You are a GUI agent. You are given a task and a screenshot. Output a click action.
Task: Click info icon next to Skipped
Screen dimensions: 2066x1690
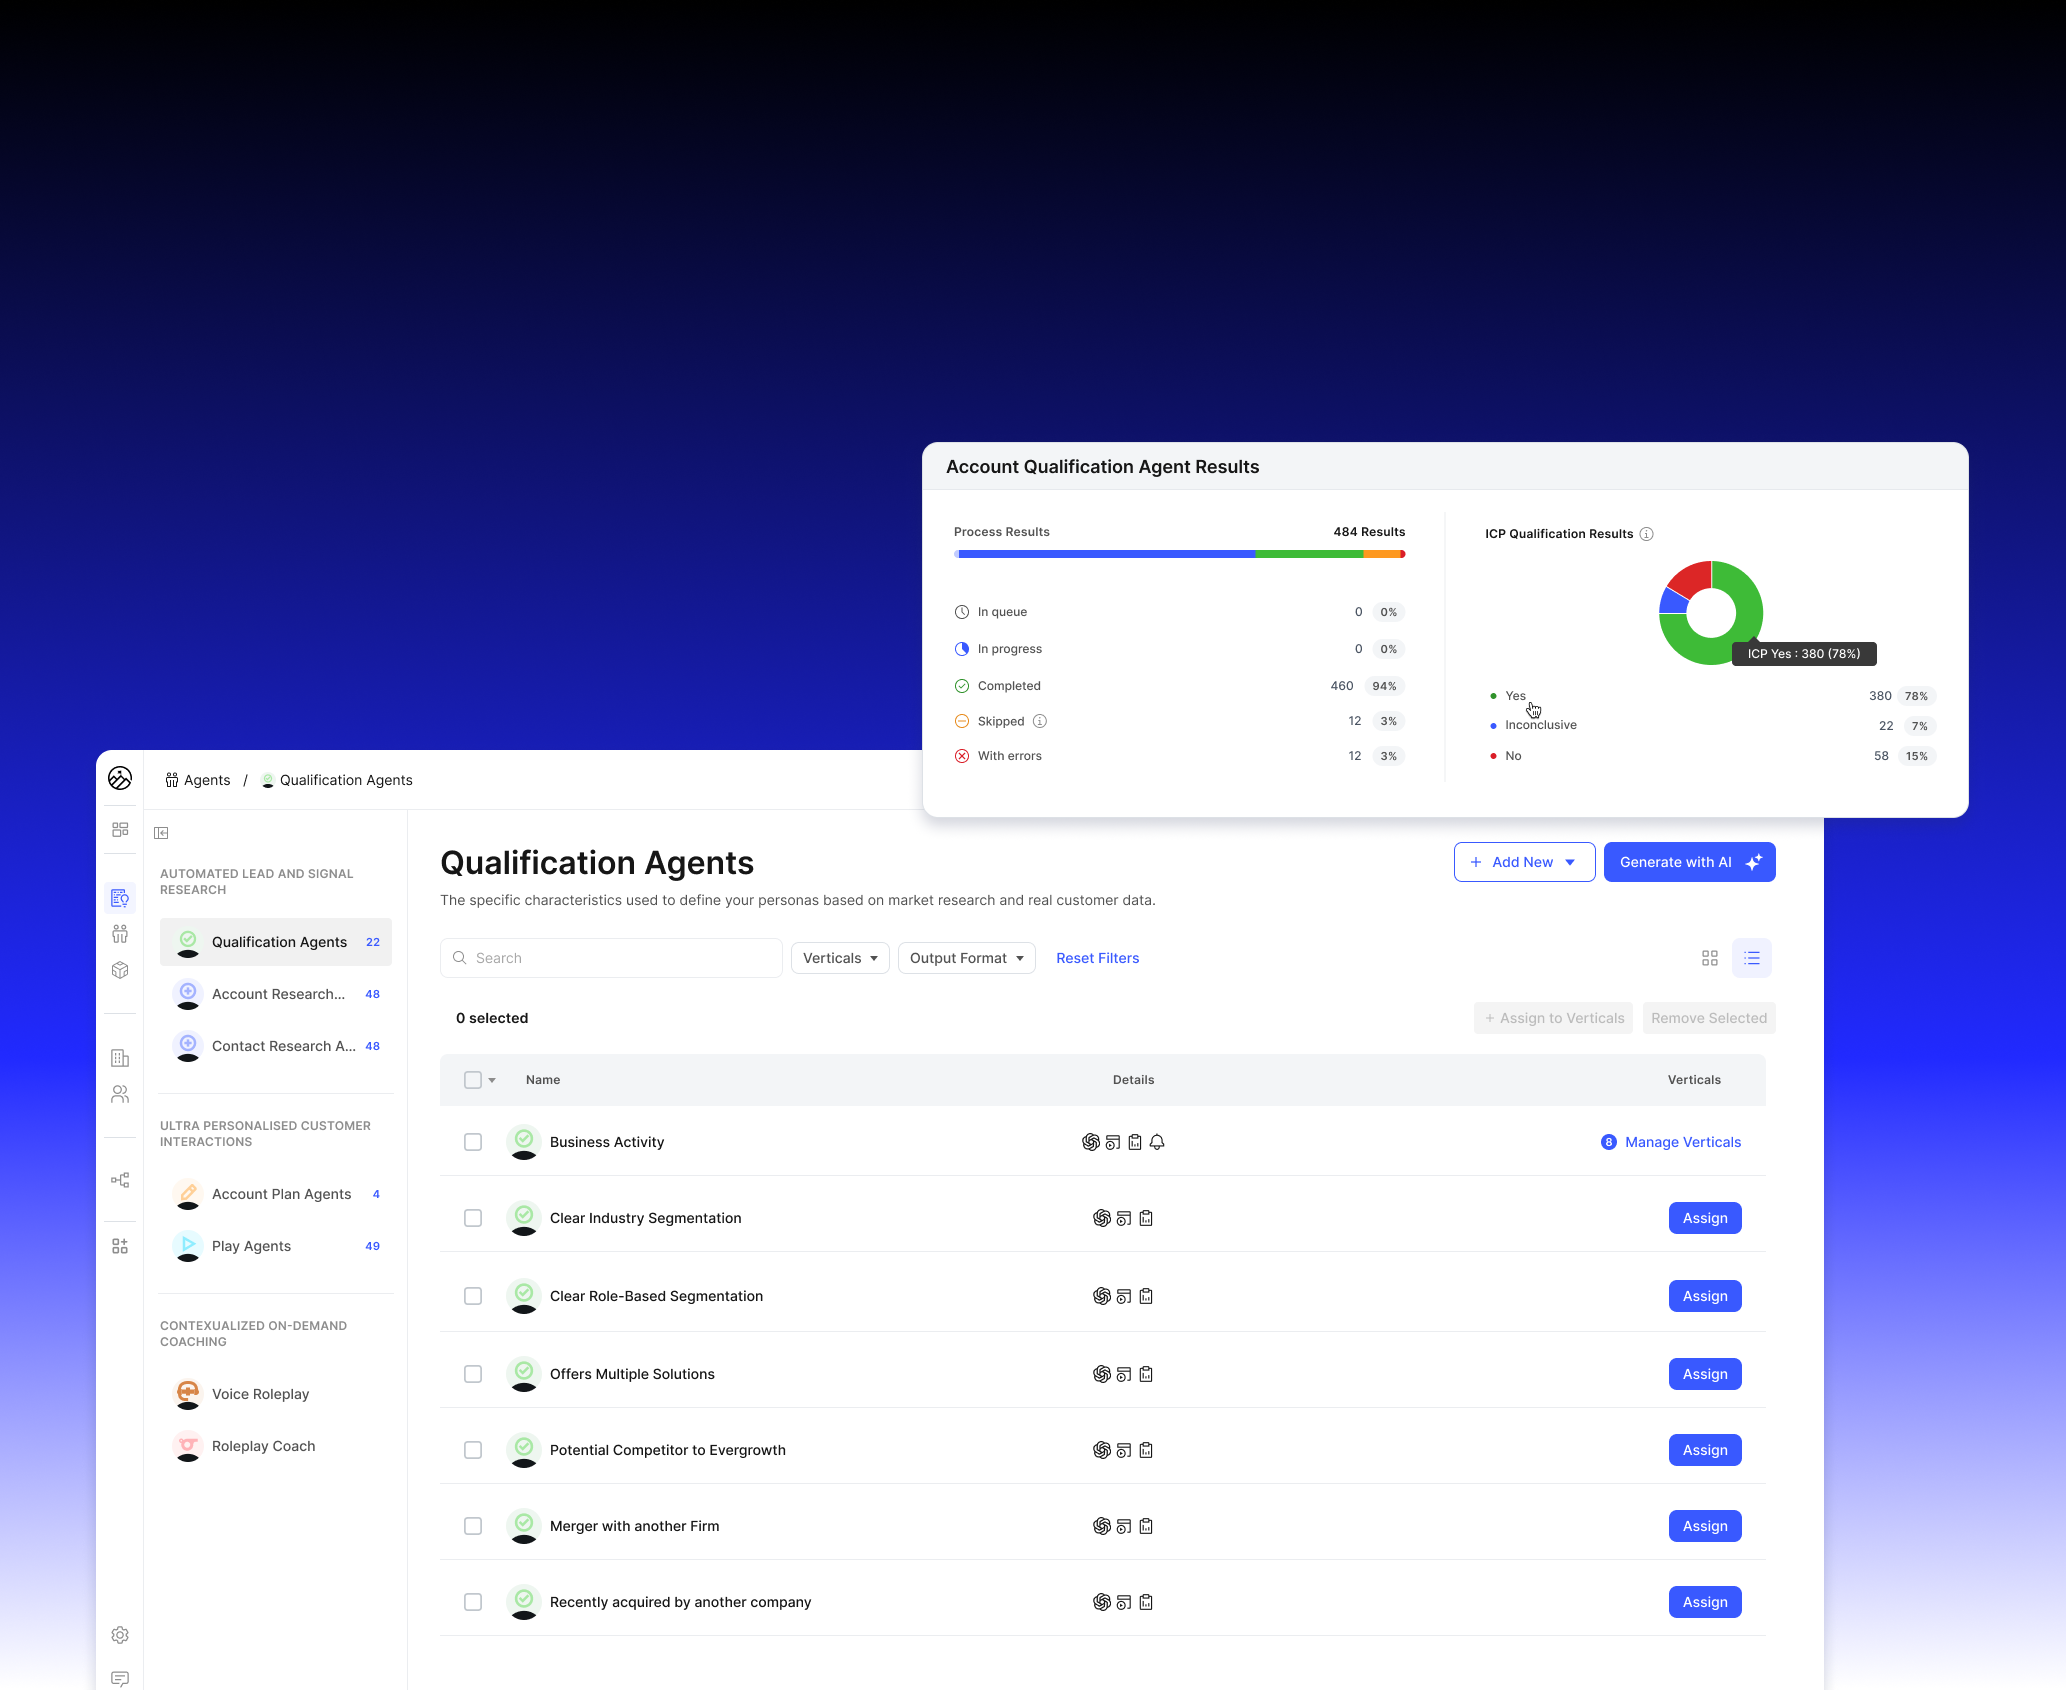(1040, 721)
